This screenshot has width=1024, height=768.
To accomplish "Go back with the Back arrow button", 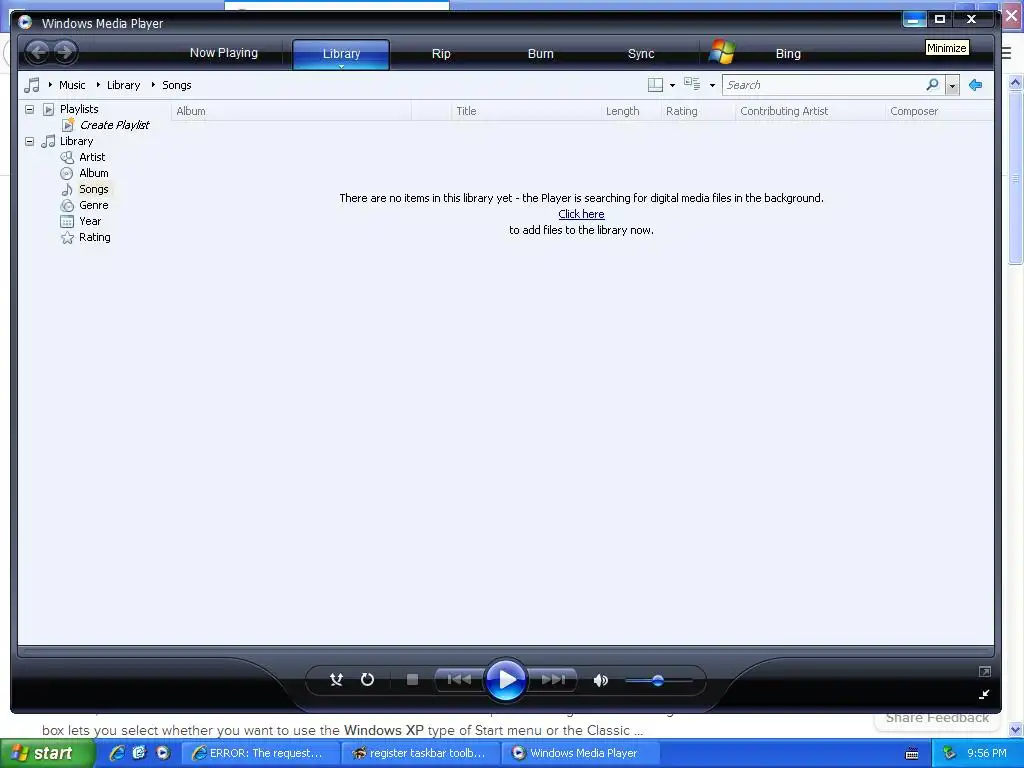I will [38, 52].
